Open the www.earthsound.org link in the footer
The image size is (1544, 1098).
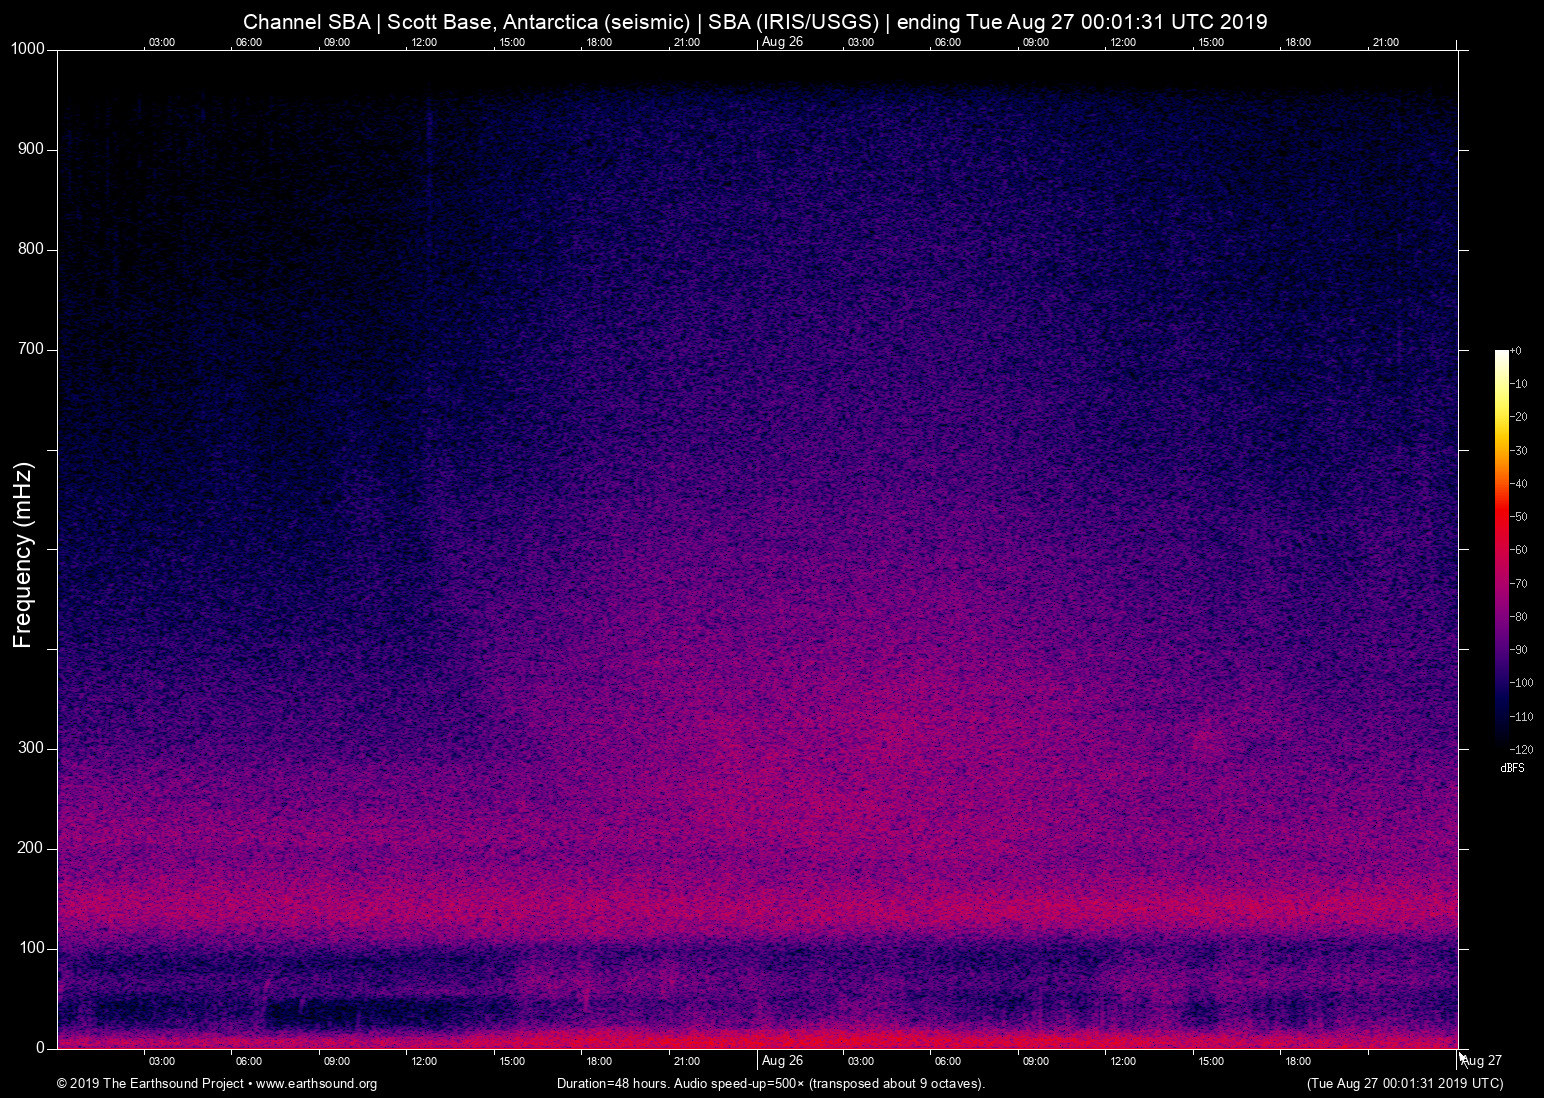[x=317, y=1083]
